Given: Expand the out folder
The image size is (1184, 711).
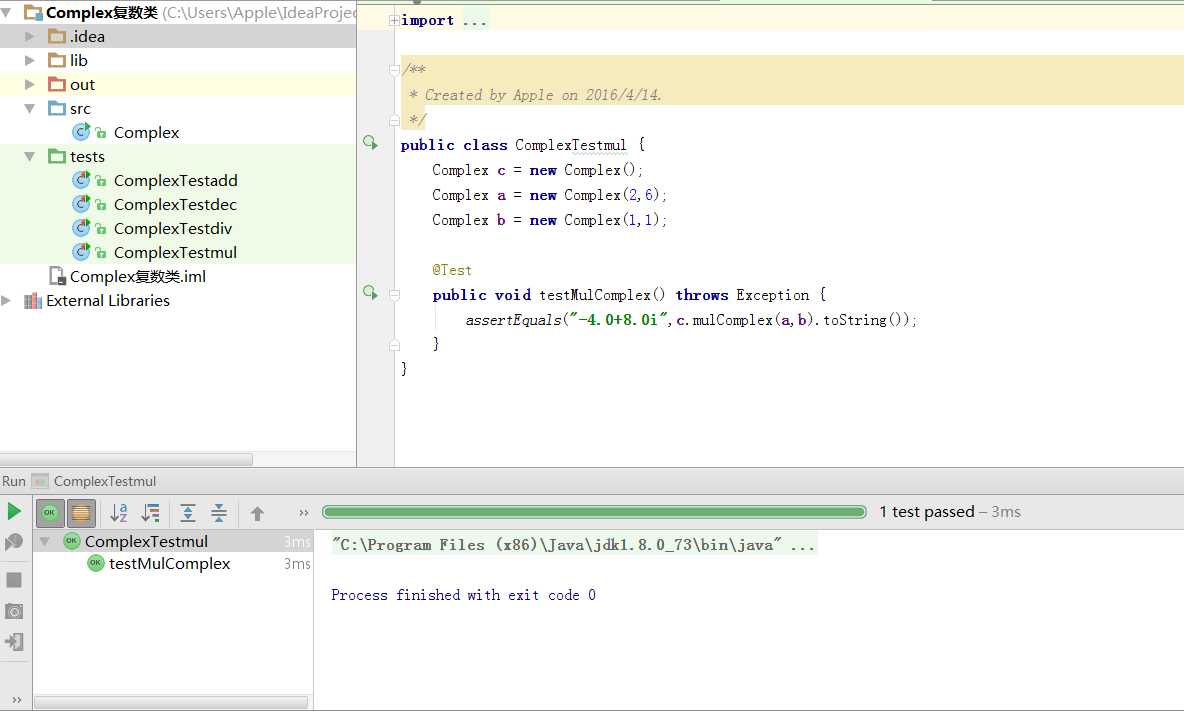Looking at the screenshot, I should point(30,85).
